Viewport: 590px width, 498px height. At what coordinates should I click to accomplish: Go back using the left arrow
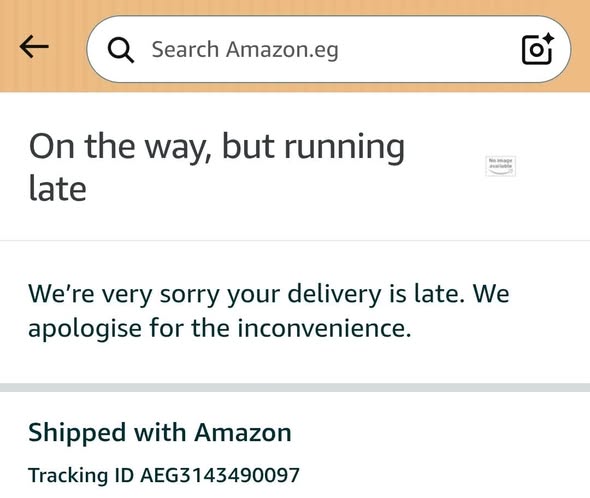click(34, 47)
